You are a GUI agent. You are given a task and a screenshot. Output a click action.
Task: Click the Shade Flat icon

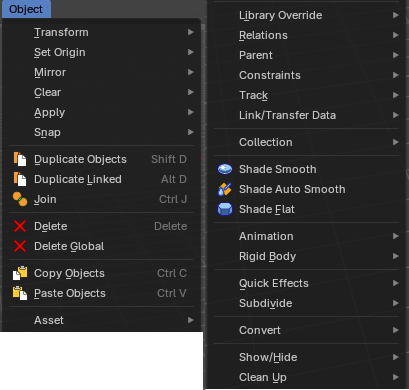pos(225,209)
